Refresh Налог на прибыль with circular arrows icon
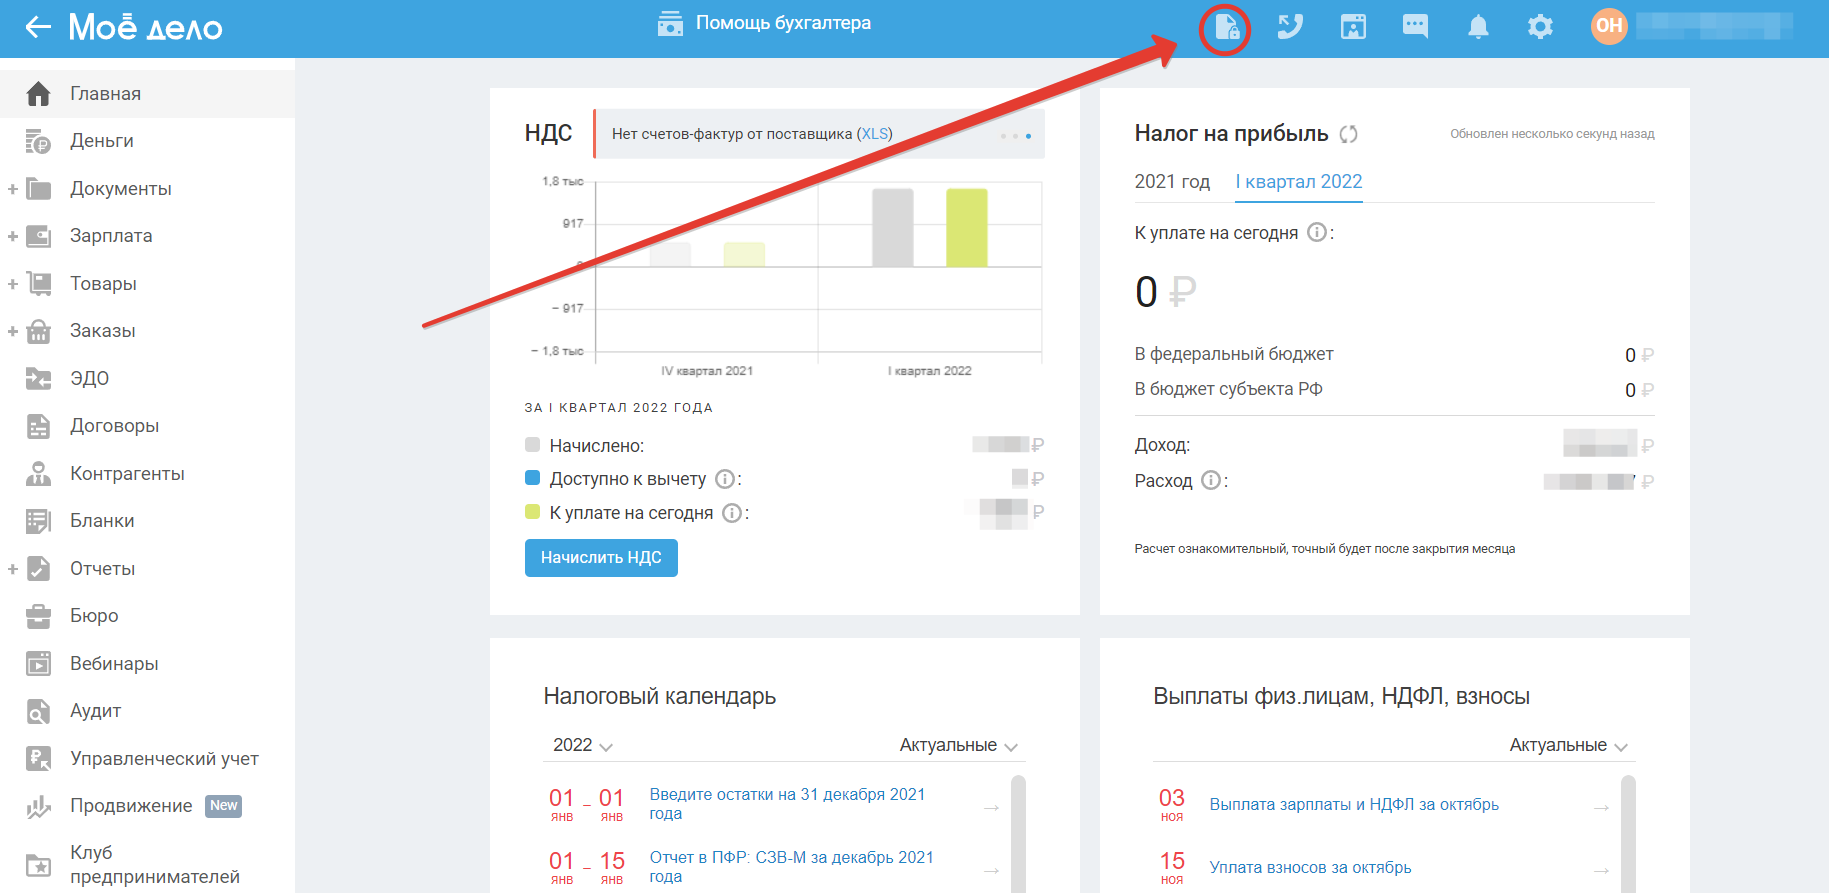 (1348, 134)
